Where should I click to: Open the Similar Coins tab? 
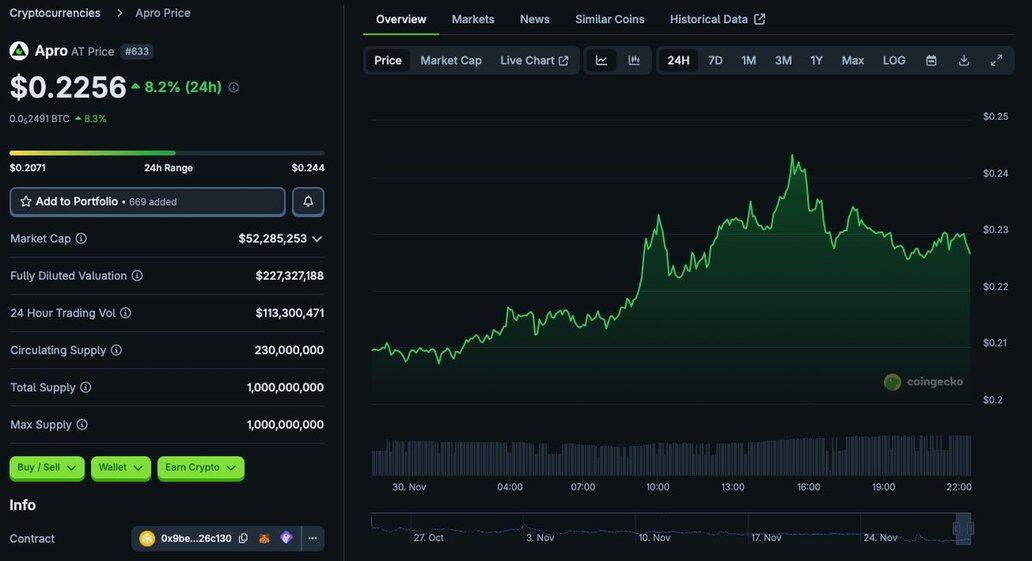(609, 19)
